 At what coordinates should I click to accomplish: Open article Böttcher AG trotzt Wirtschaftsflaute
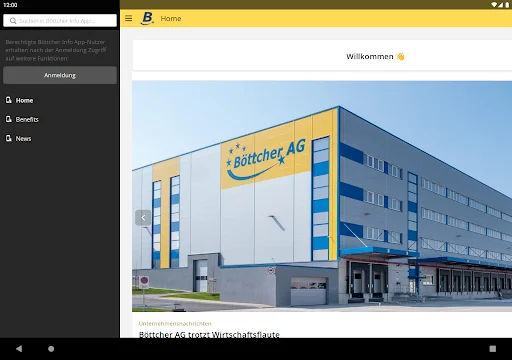209,334
